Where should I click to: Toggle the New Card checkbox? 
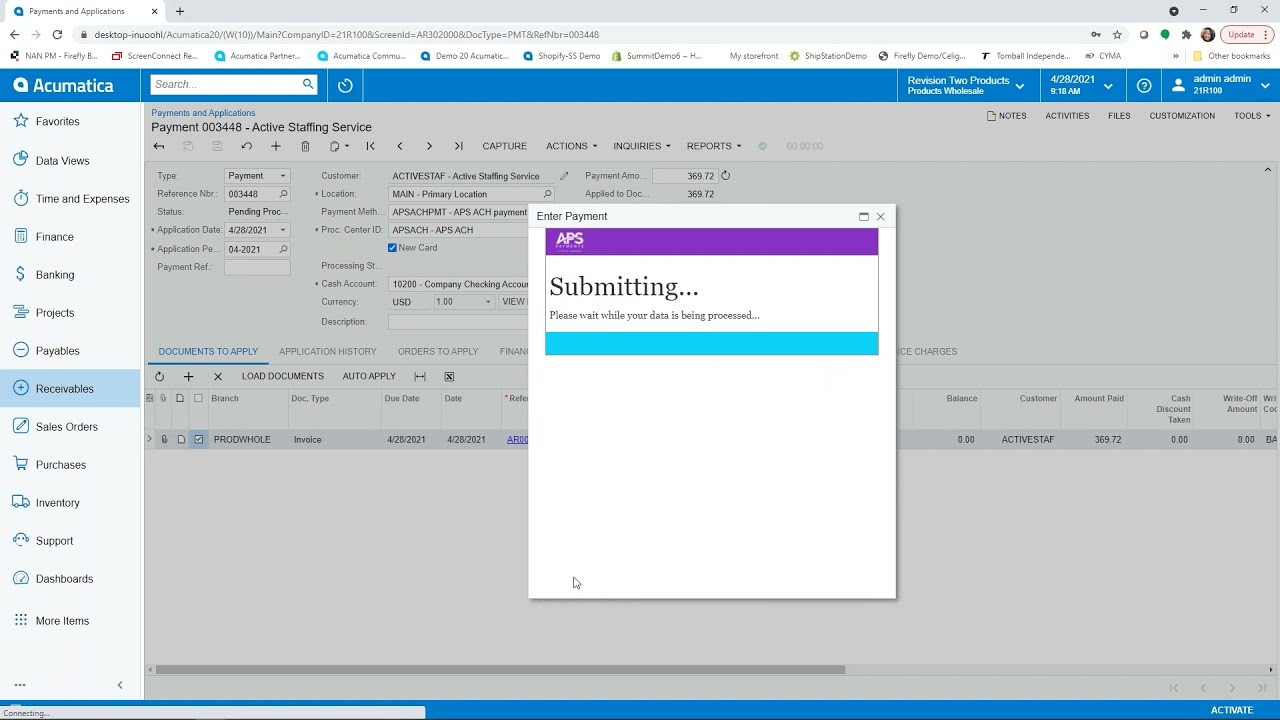pos(392,248)
